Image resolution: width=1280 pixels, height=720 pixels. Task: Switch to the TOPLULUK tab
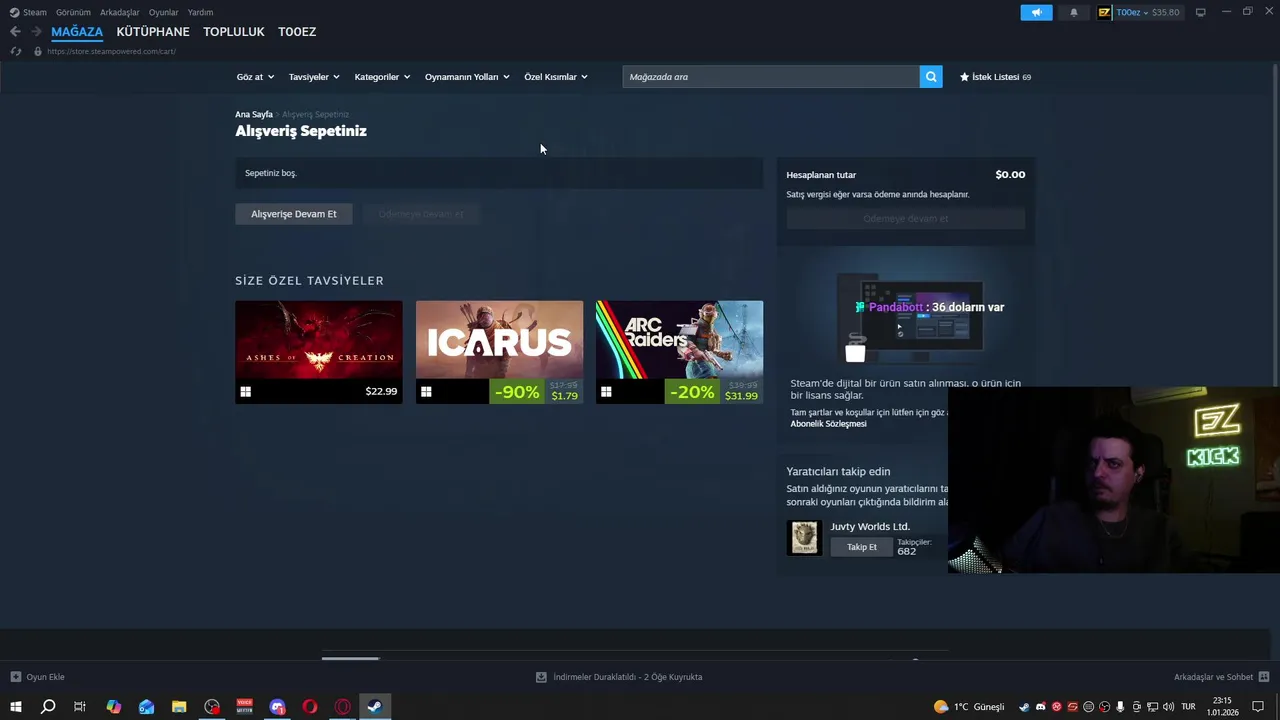pos(234,32)
